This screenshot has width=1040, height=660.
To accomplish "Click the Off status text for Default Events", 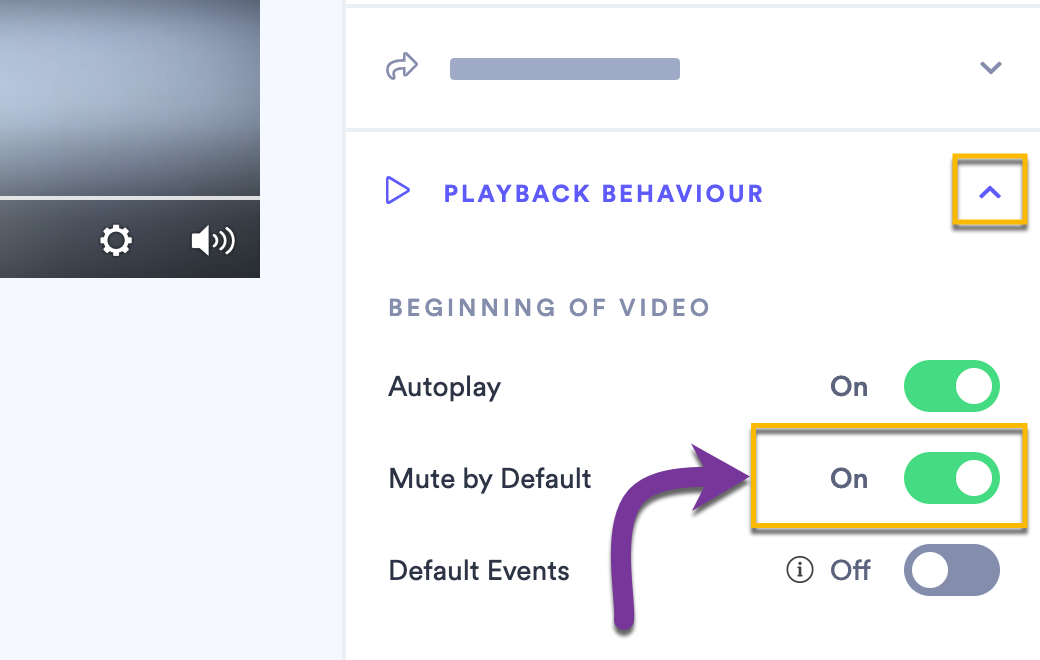I will point(850,571).
